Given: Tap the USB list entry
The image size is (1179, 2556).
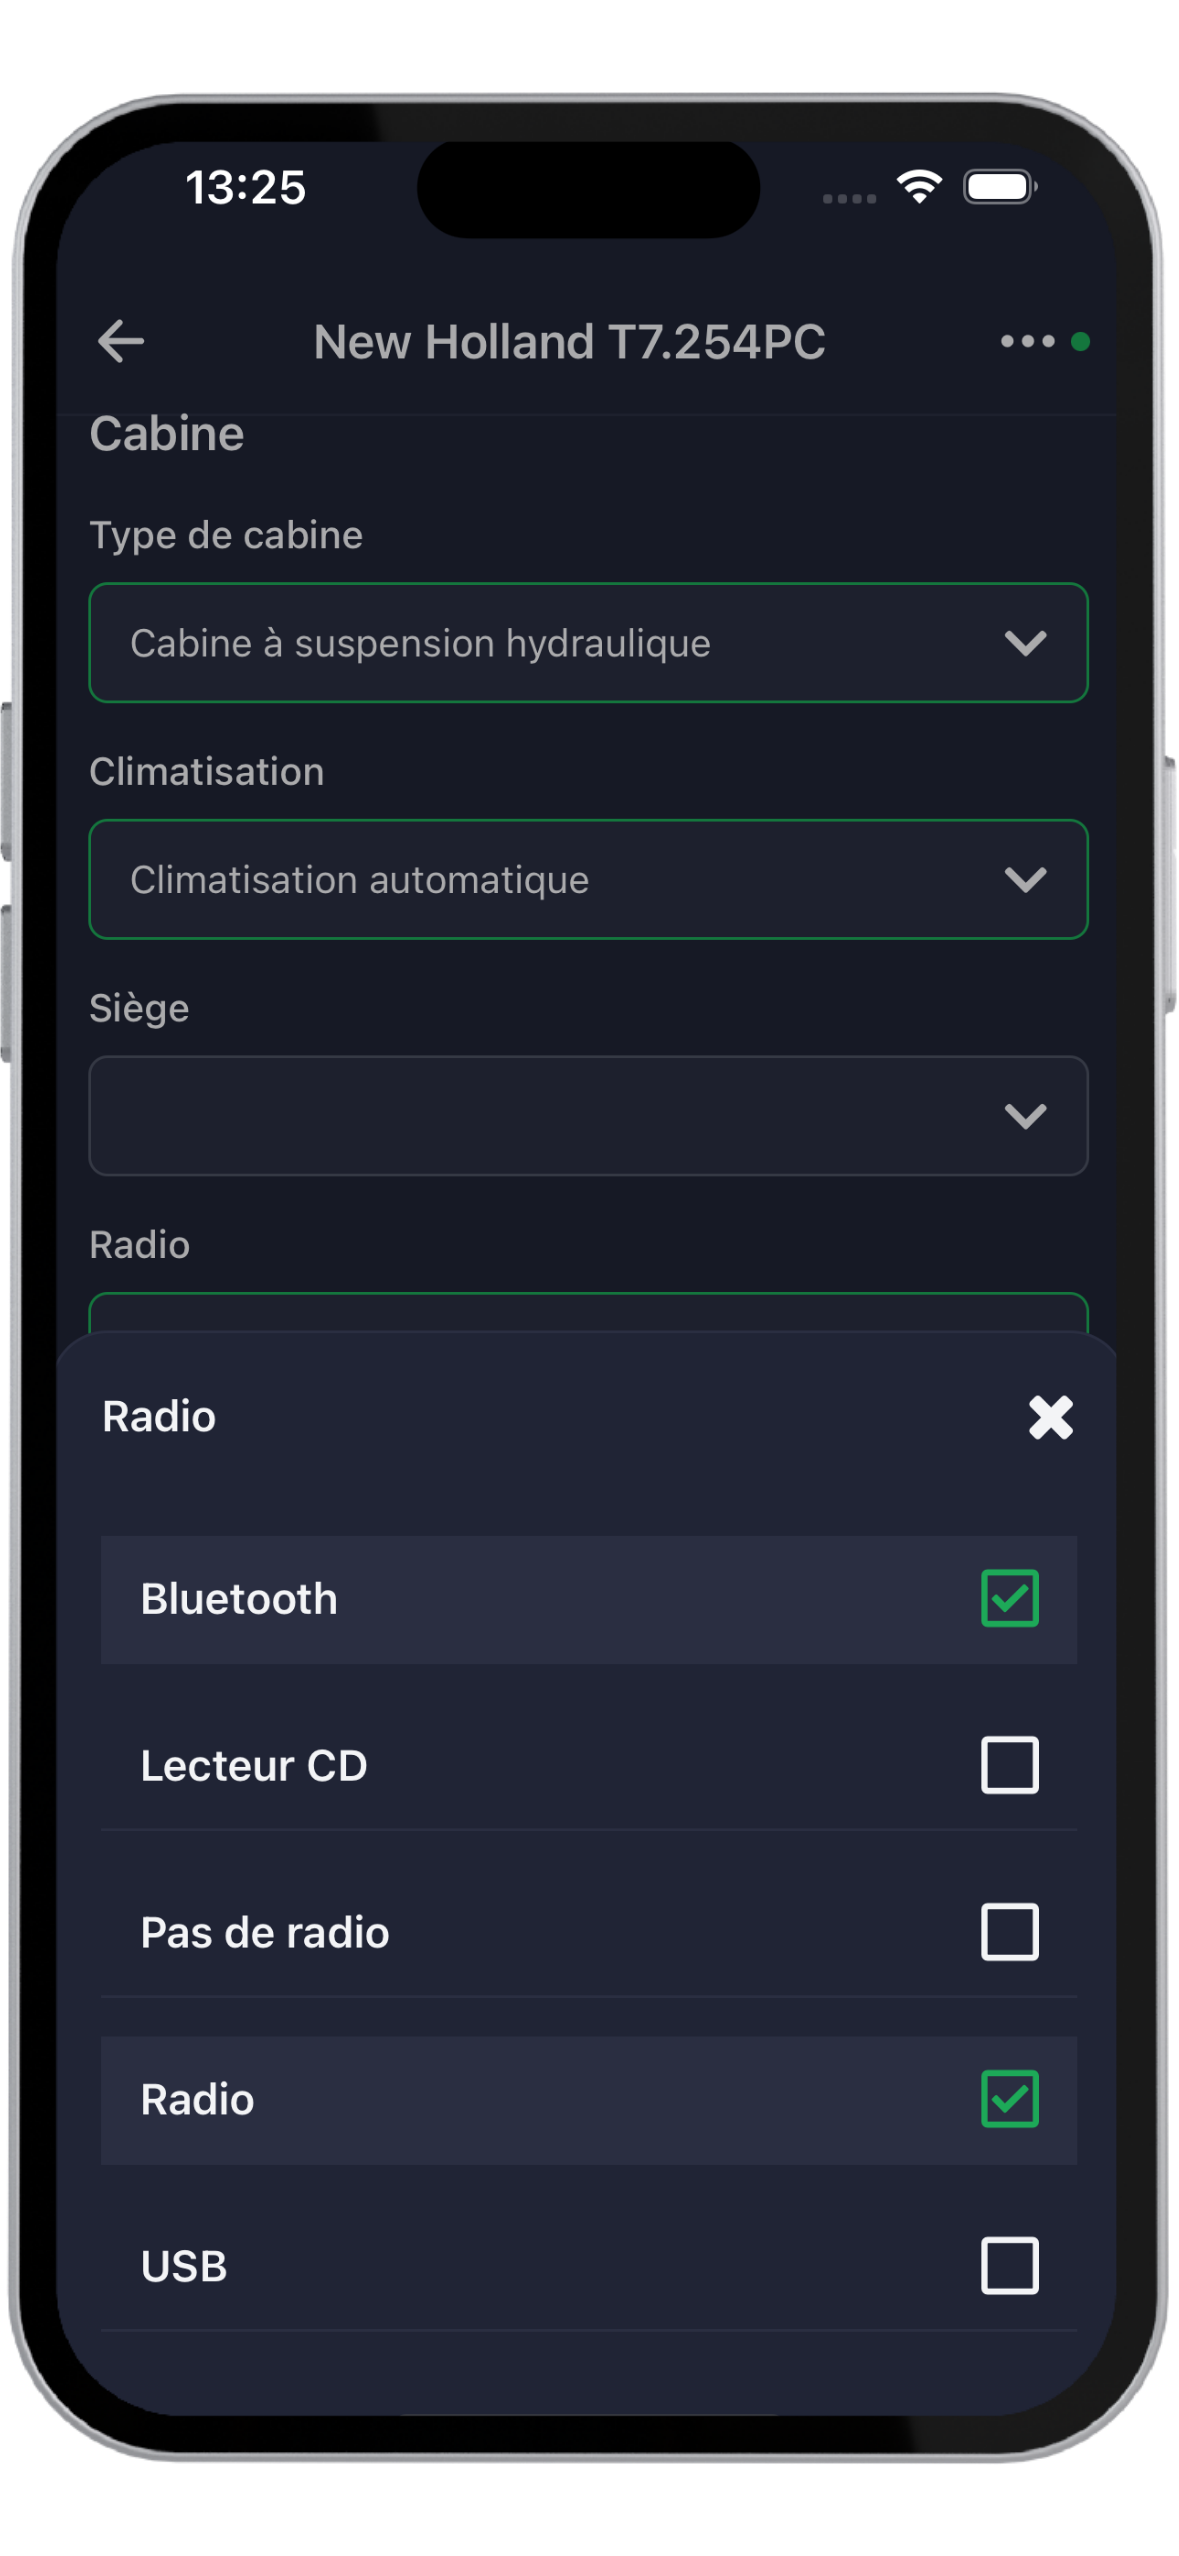Looking at the screenshot, I should pos(185,2267).
